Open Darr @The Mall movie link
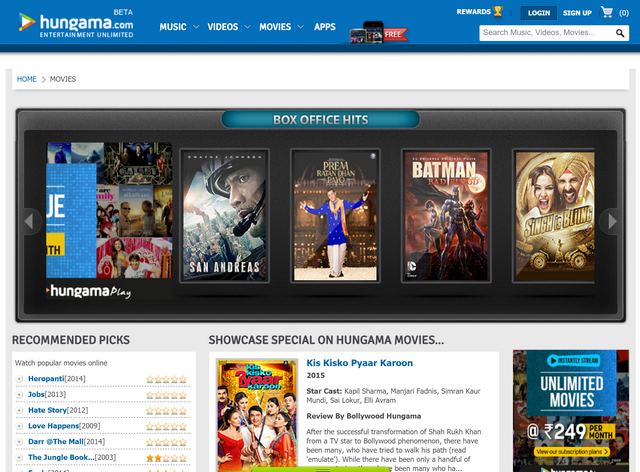 click(x=56, y=442)
